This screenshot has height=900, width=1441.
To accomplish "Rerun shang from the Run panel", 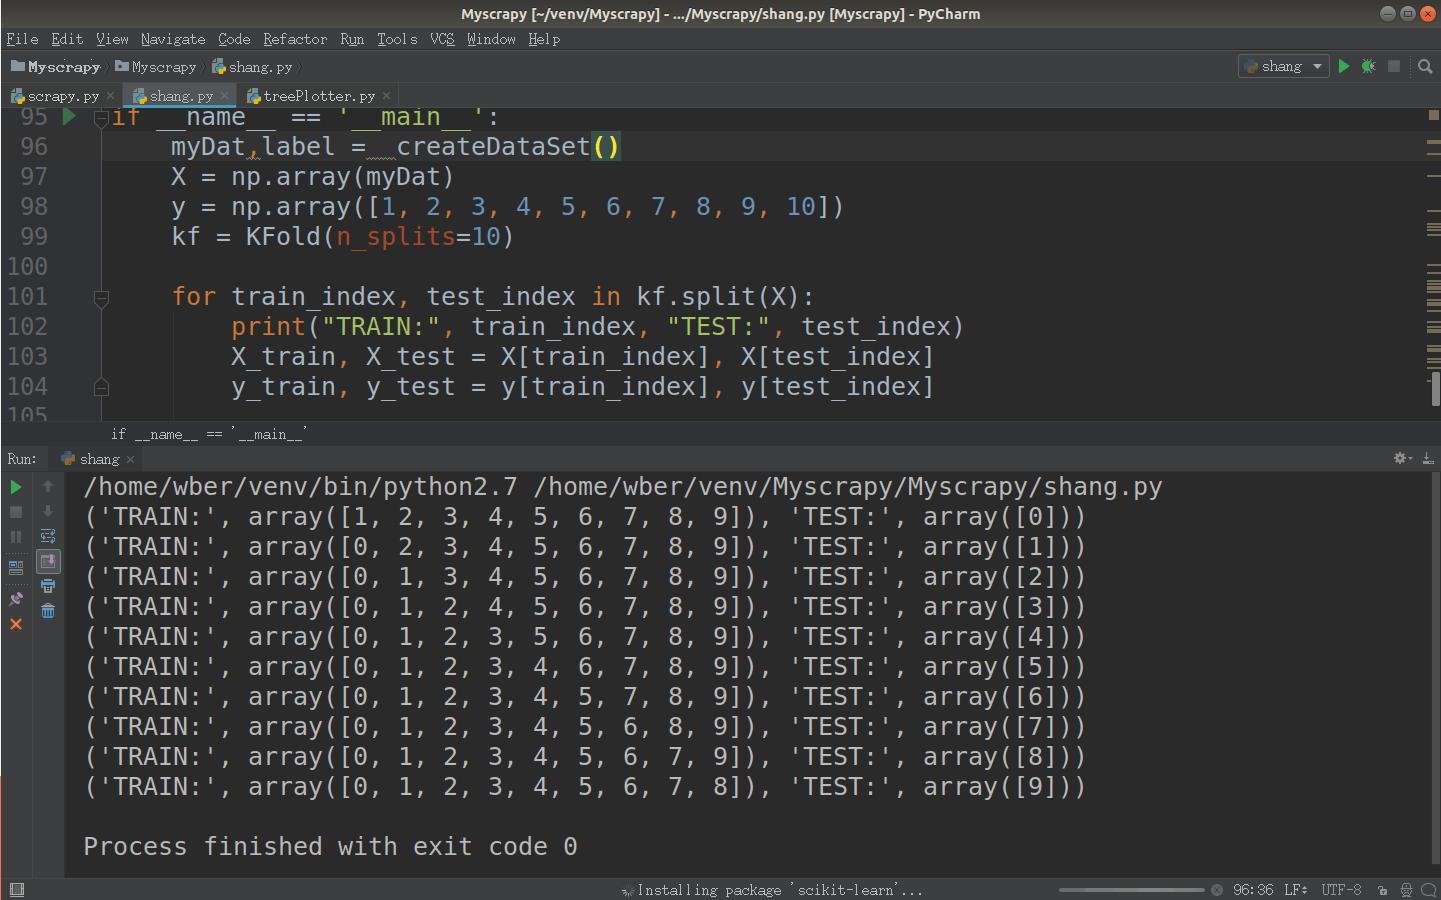I will tap(16, 487).
